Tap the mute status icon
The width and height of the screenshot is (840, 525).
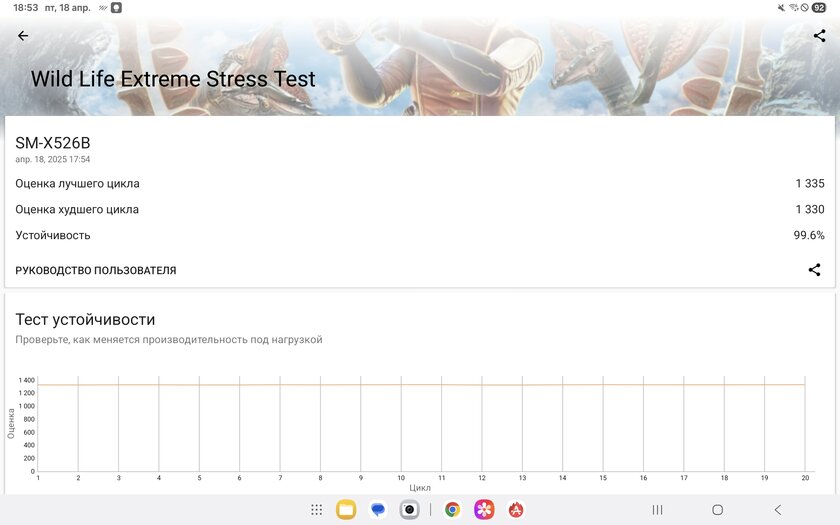(x=781, y=8)
